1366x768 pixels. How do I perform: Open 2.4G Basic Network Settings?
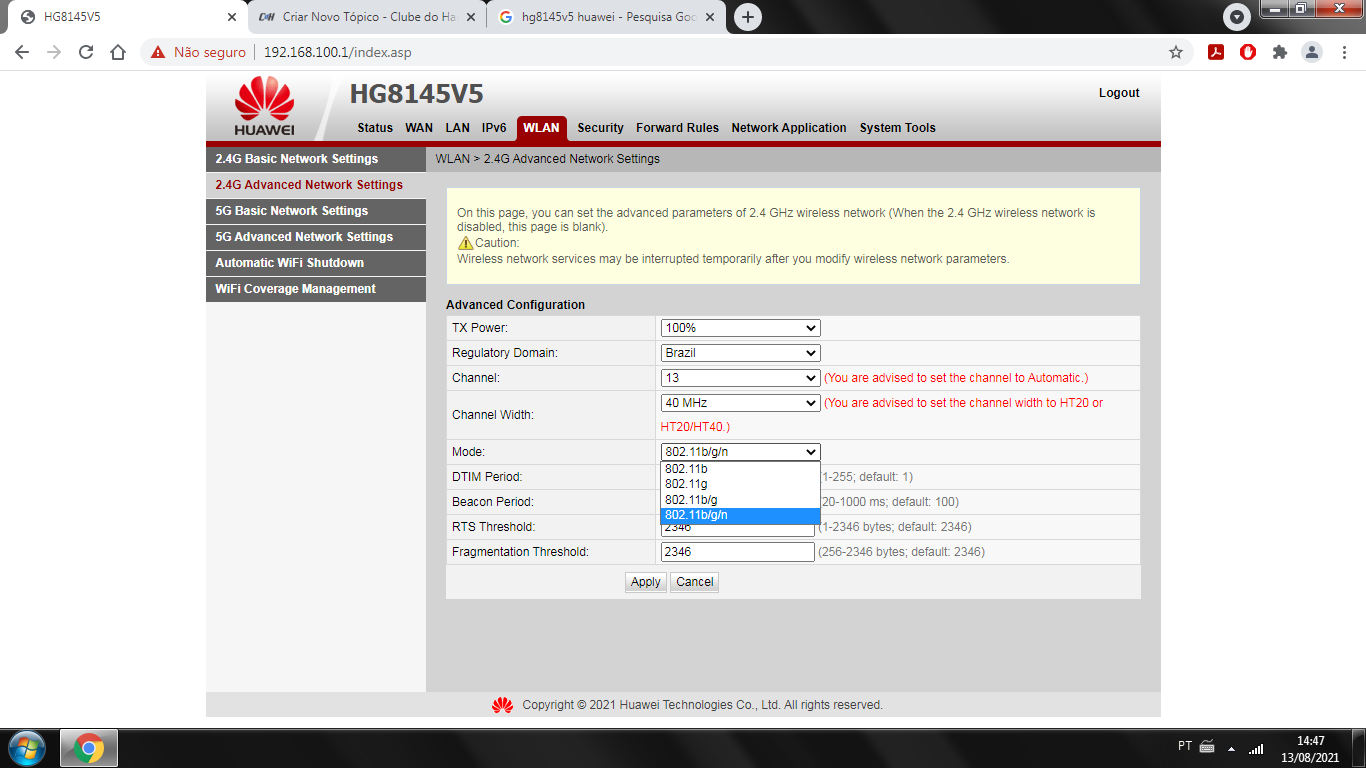tap(316, 159)
